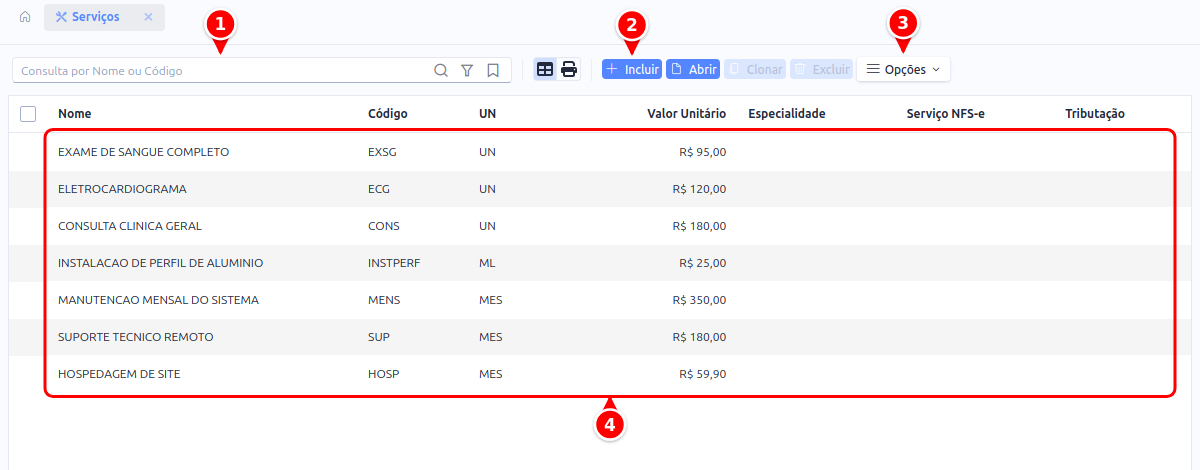Click the Clonar button

click(755, 69)
